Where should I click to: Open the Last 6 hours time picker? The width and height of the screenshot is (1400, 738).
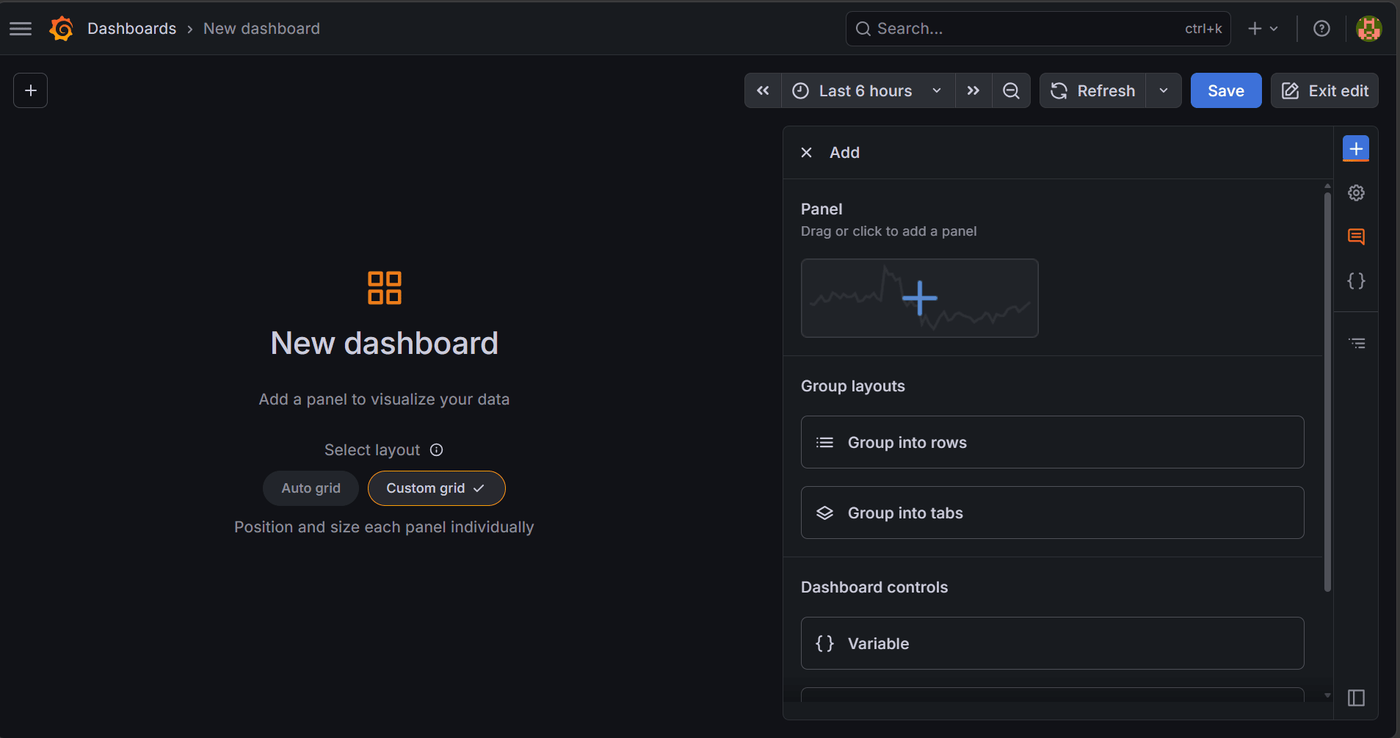point(868,91)
